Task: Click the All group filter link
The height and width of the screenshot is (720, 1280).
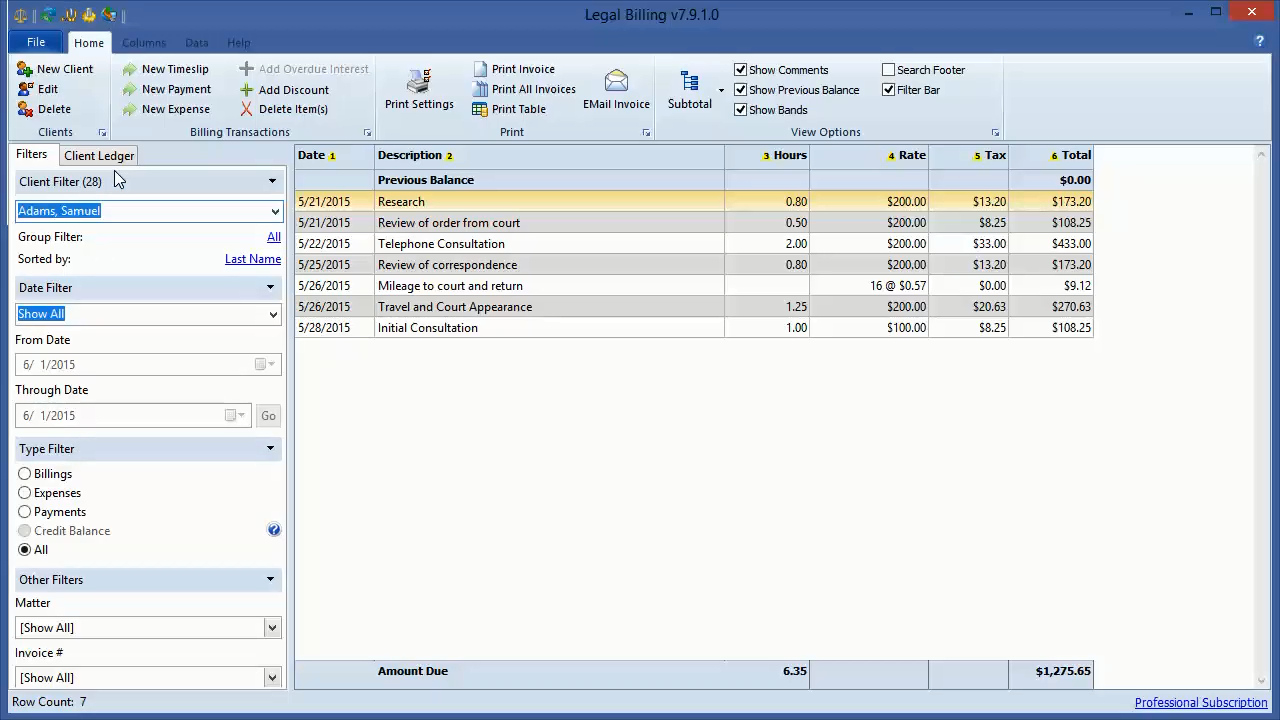Action: (x=274, y=237)
